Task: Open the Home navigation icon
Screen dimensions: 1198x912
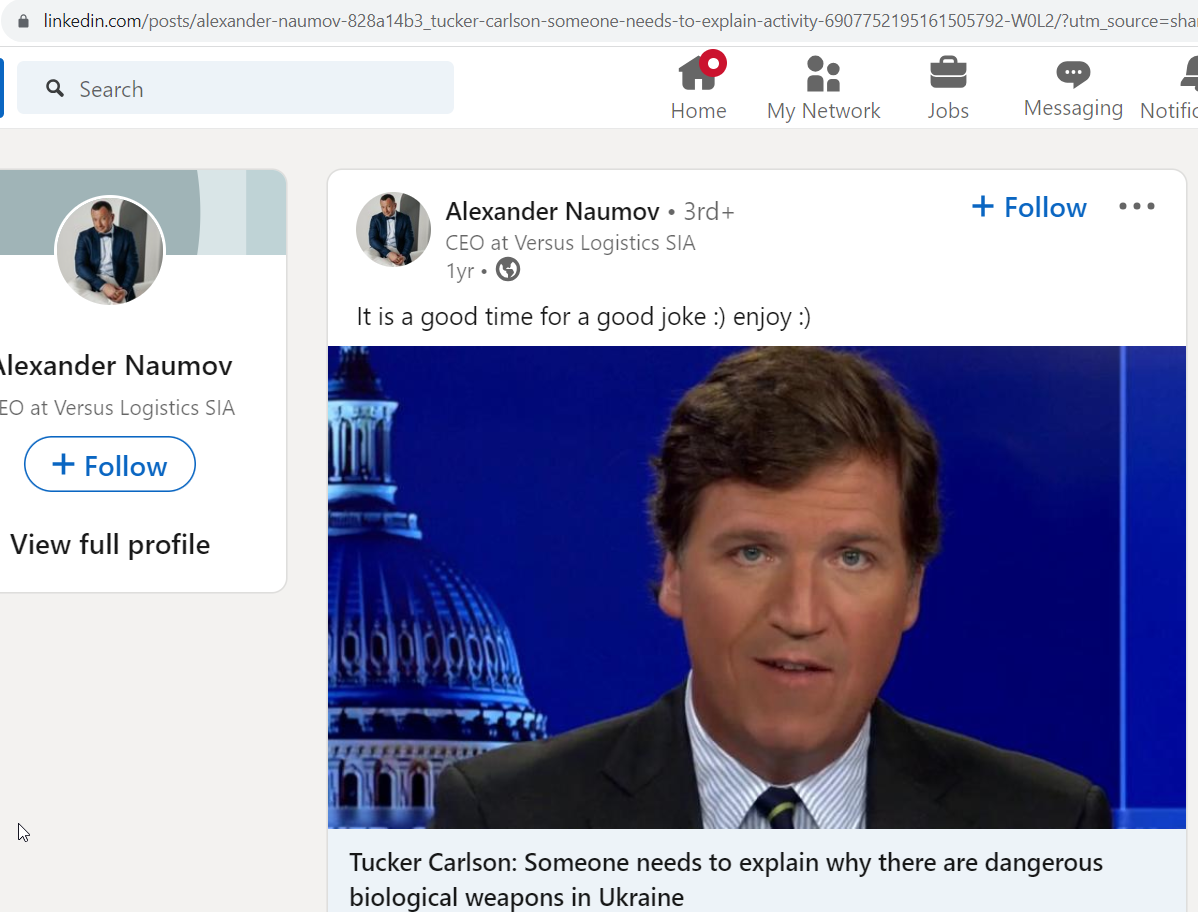Action: [x=698, y=88]
